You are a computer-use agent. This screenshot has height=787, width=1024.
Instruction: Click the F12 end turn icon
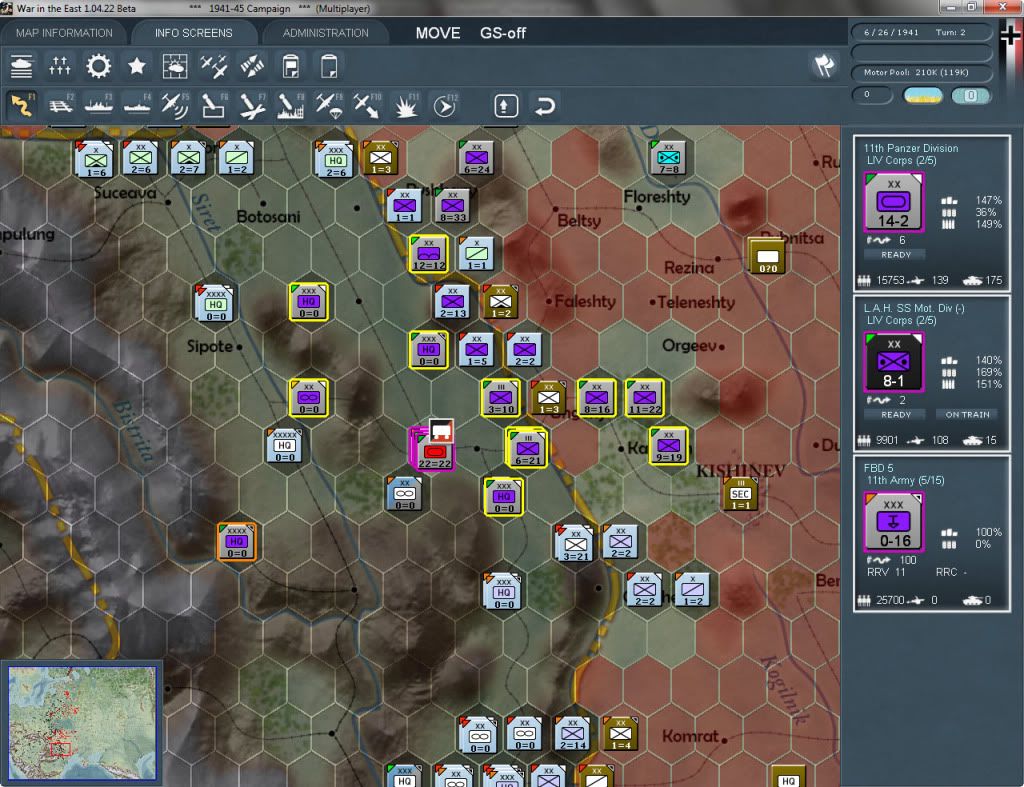pos(445,105)
